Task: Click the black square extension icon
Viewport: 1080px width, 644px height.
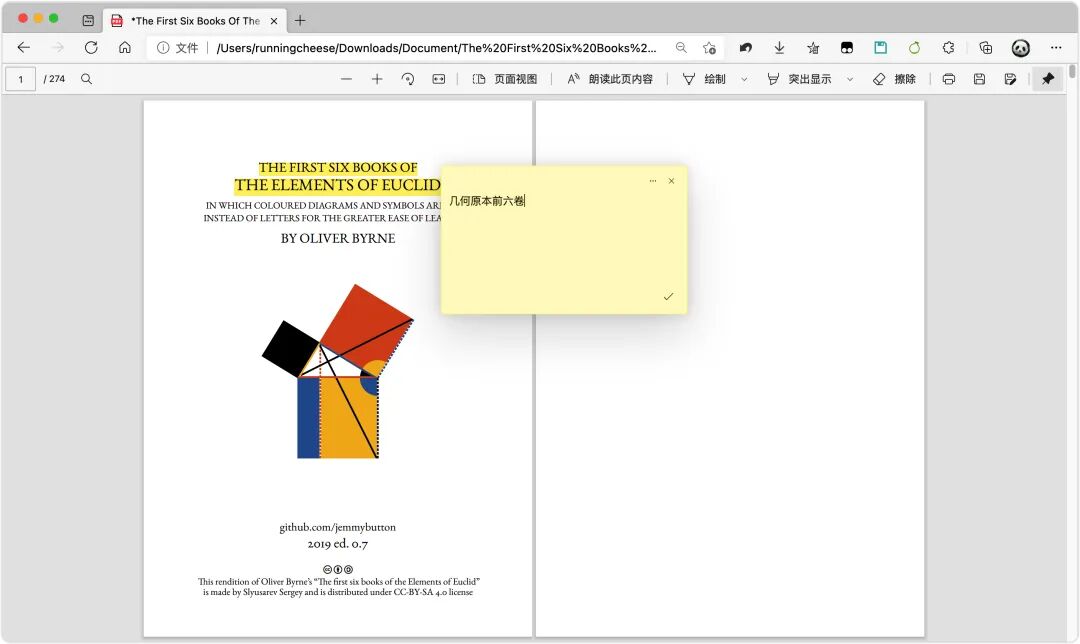Action: pos(847,48)
